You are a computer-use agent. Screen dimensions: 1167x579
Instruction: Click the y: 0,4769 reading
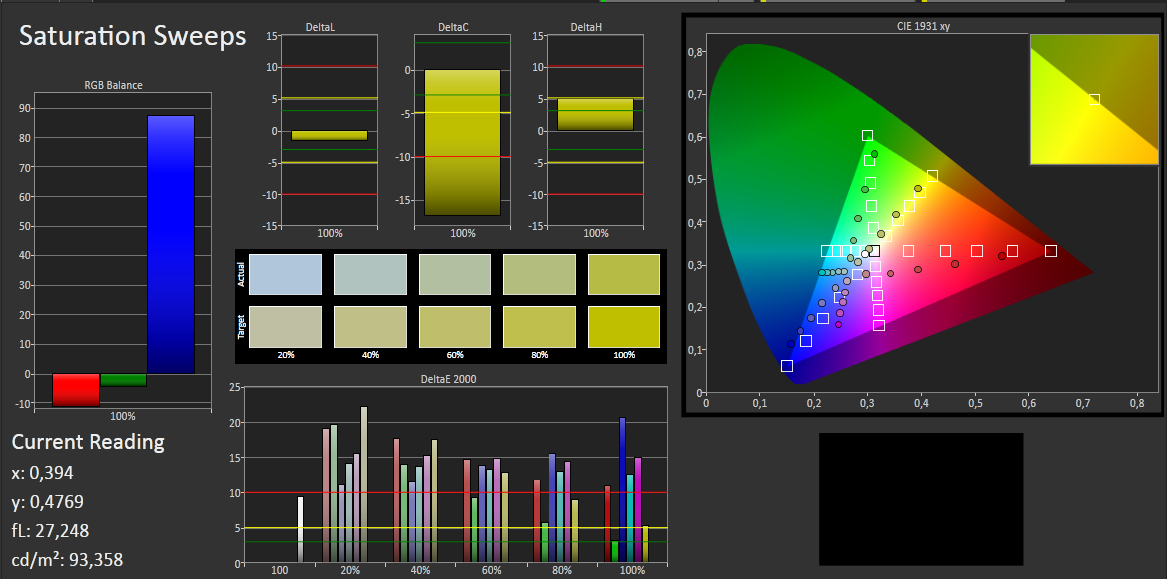(x=48, y=502)
